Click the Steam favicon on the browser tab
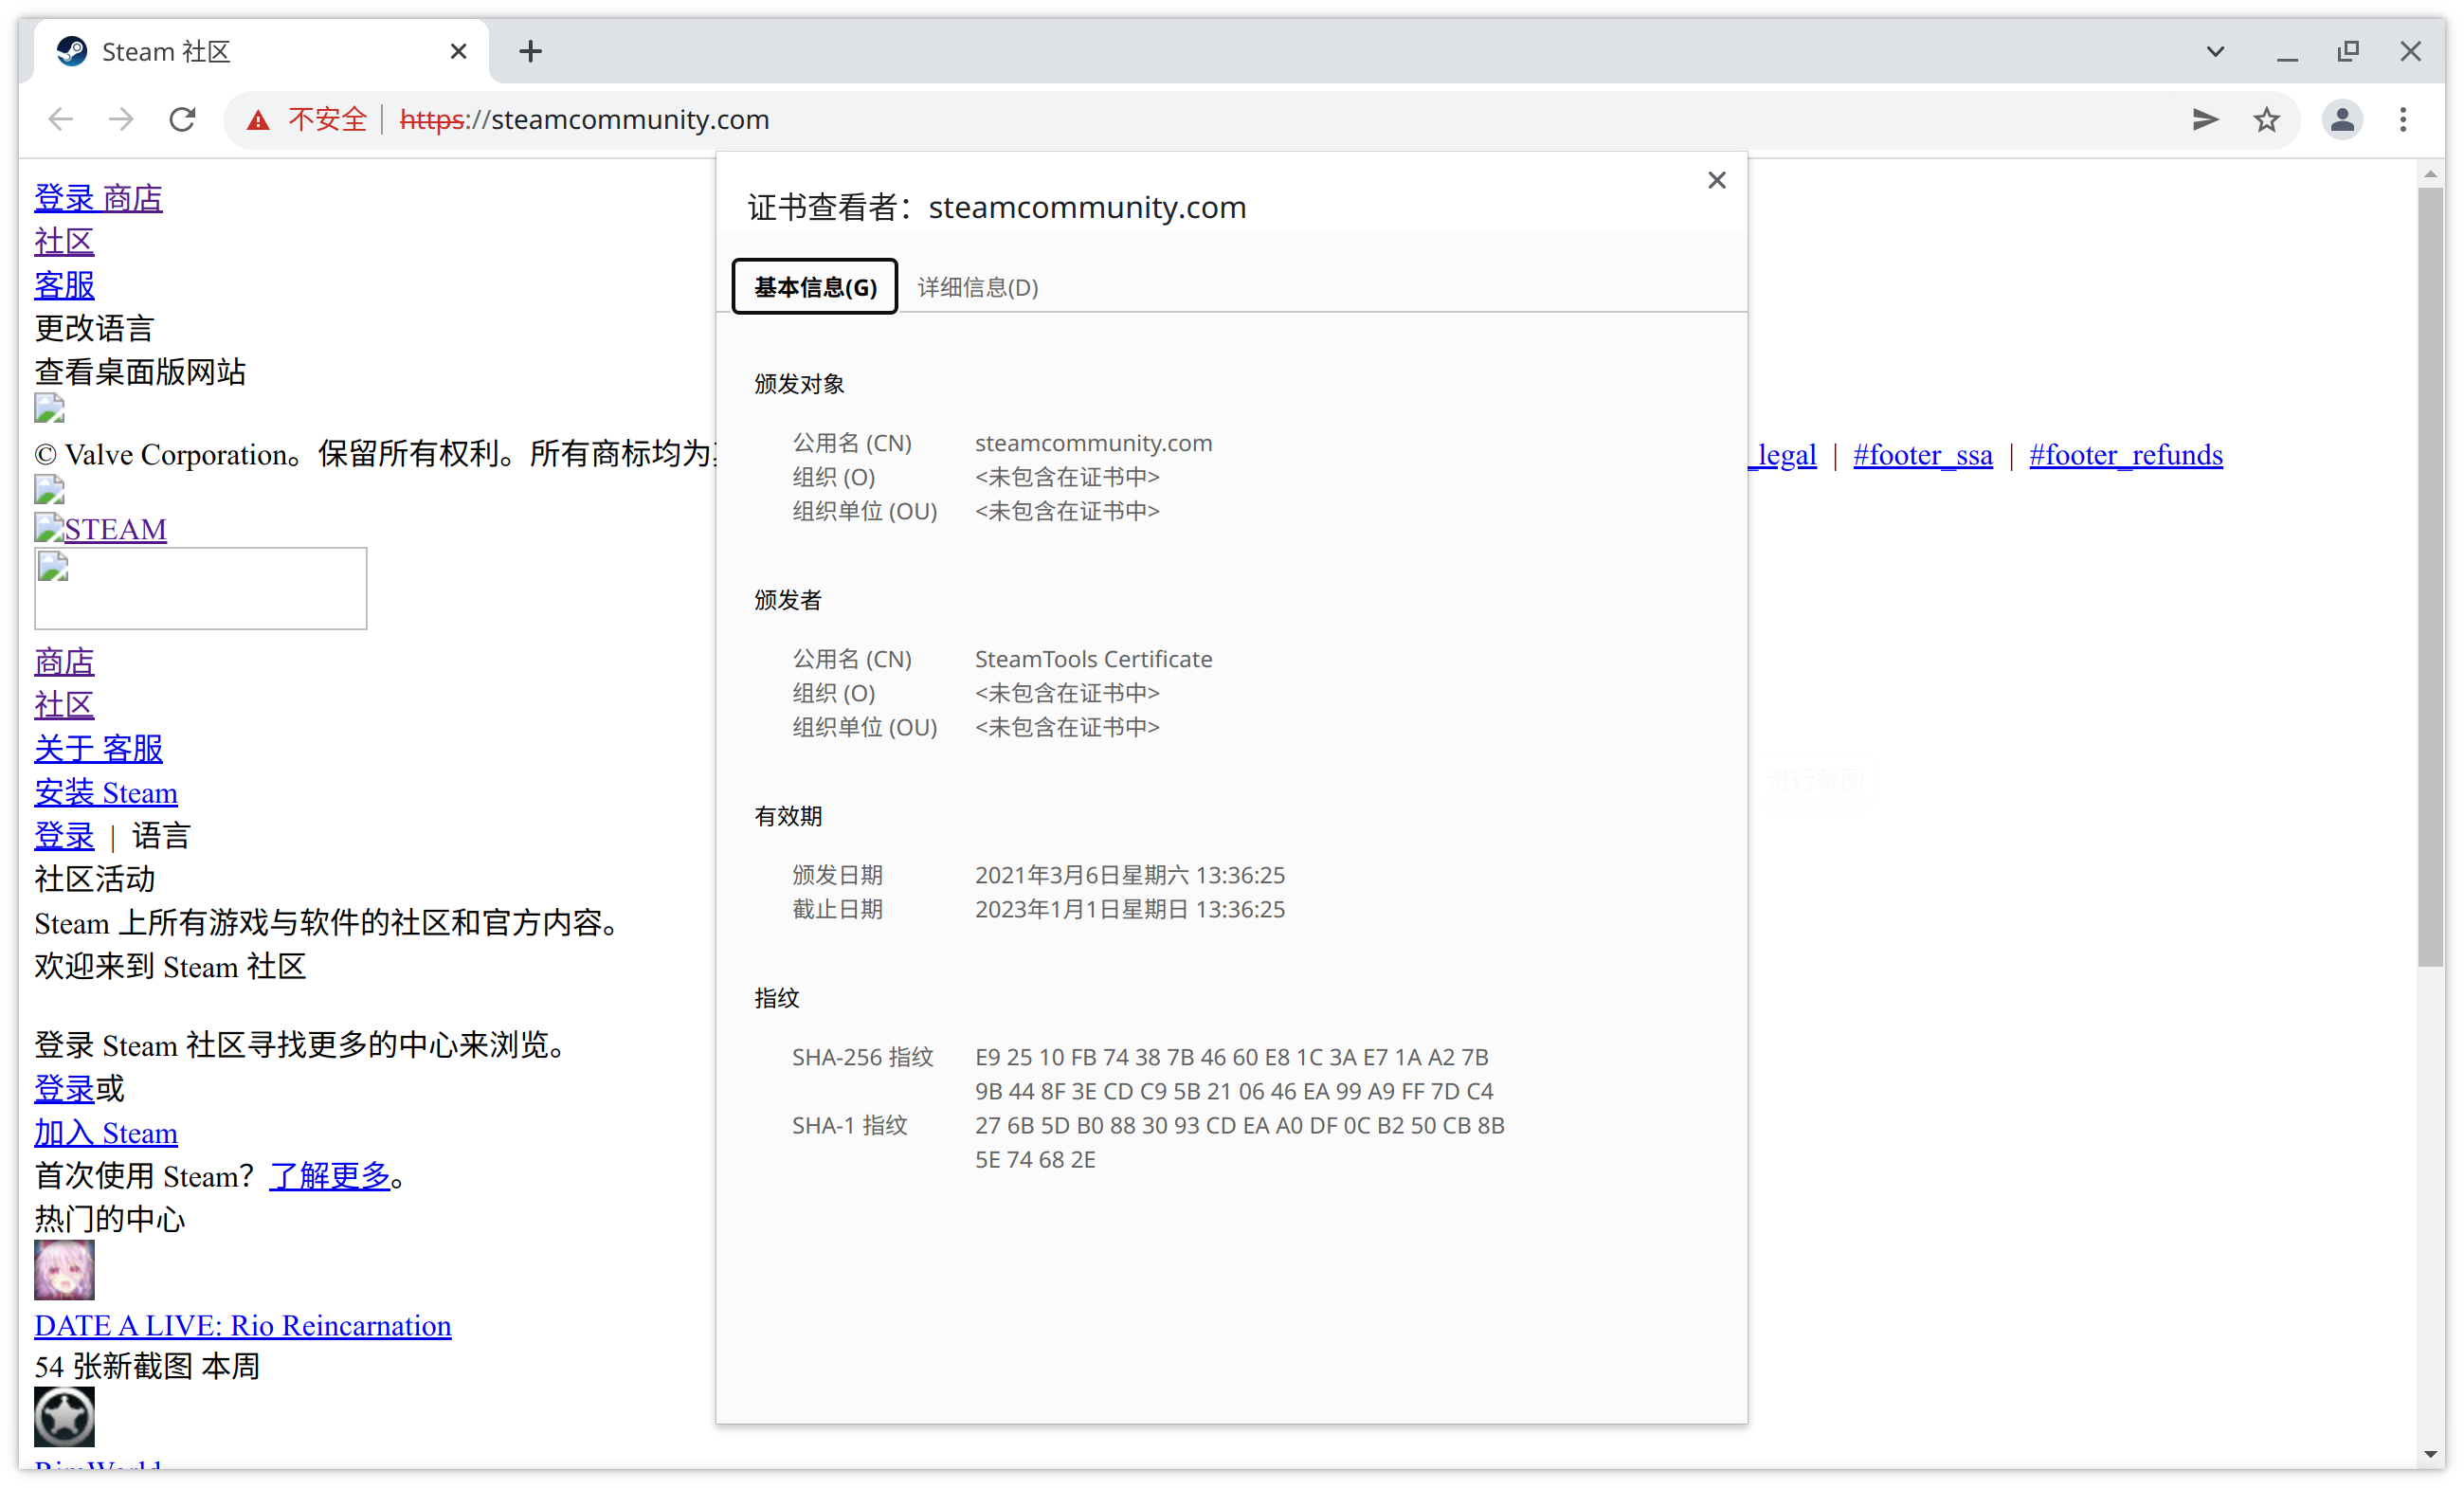Image resolution: width=2464 pixels, height=1488 pixels. click(x=71, y=51)
